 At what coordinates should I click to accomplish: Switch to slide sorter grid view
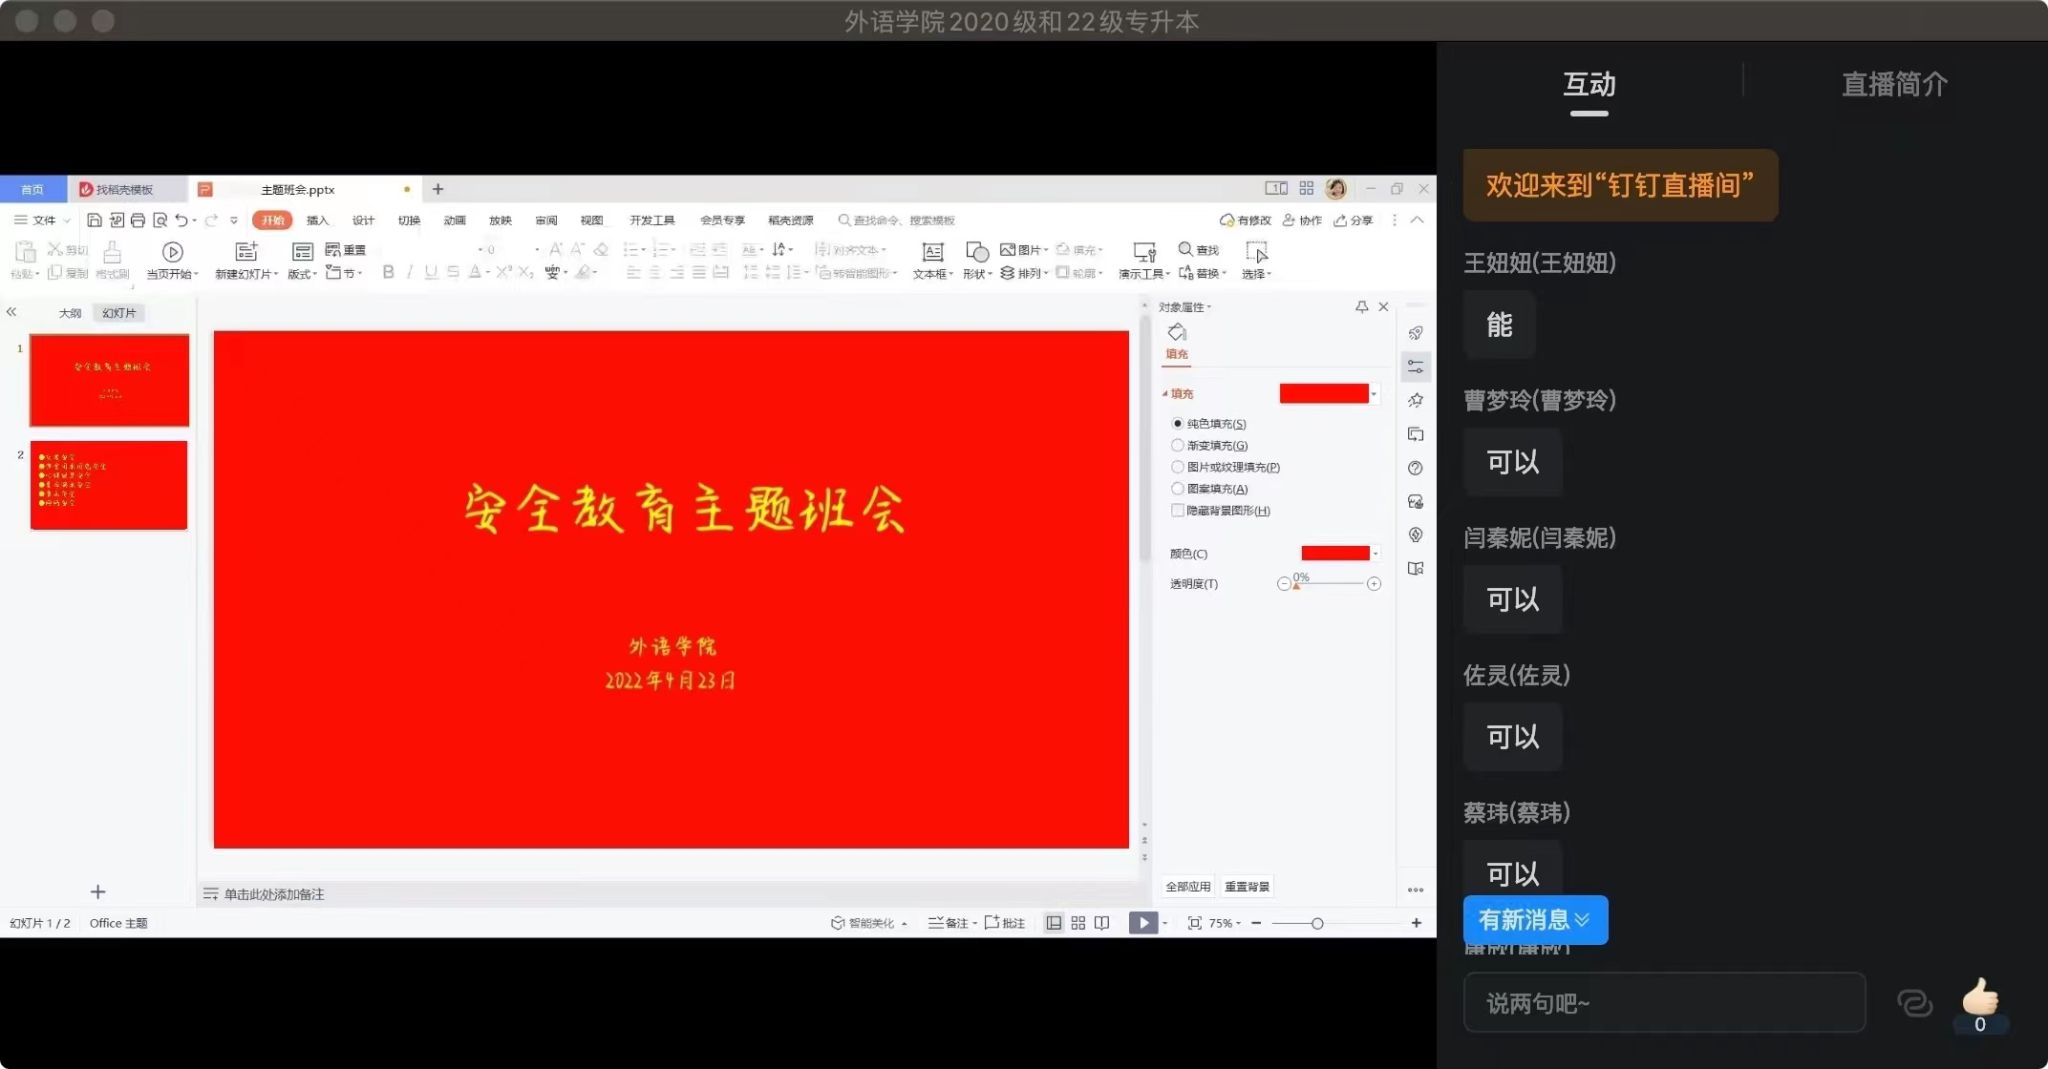1078,923
